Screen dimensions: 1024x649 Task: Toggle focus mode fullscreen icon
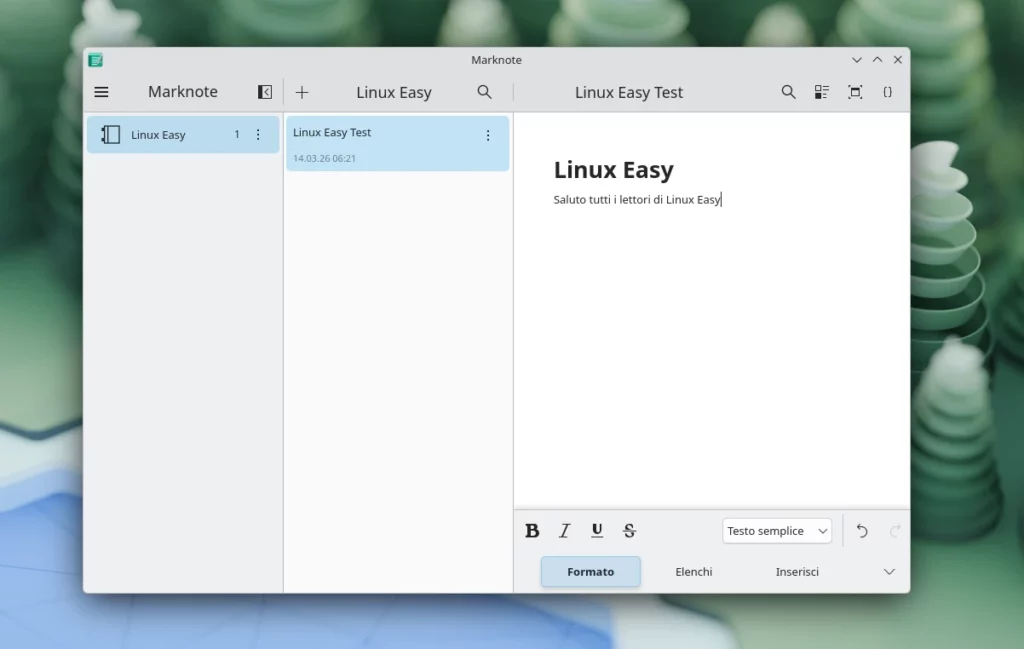click(855, 92)
